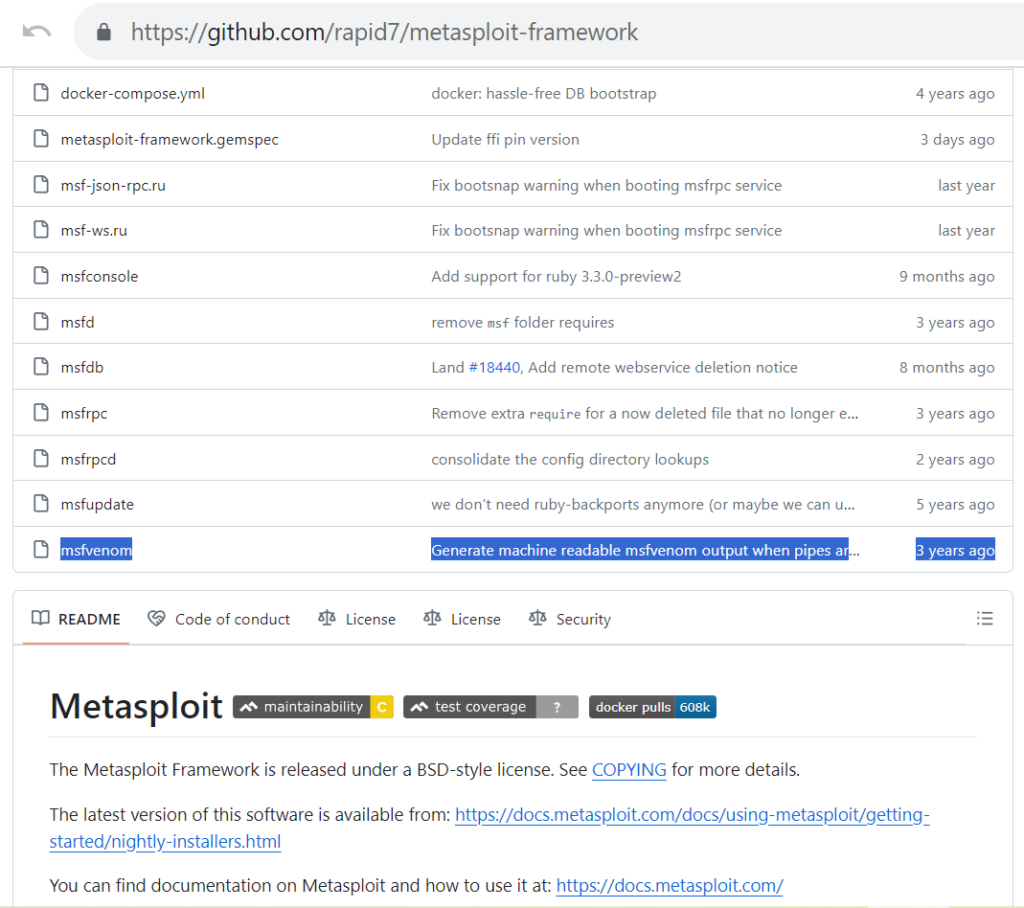This screenshot has width=1024, height=908.
Task: Open commit 'Remove extra require for a now deleted file'
Action: click(645, 413)
